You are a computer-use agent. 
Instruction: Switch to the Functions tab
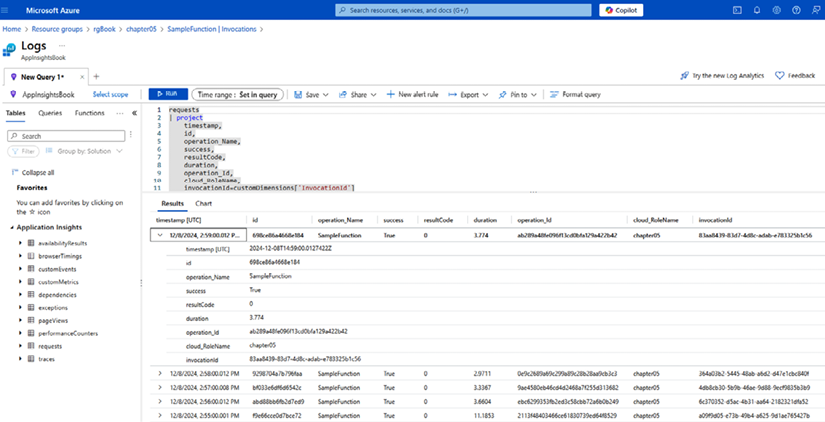pos(89,113)
